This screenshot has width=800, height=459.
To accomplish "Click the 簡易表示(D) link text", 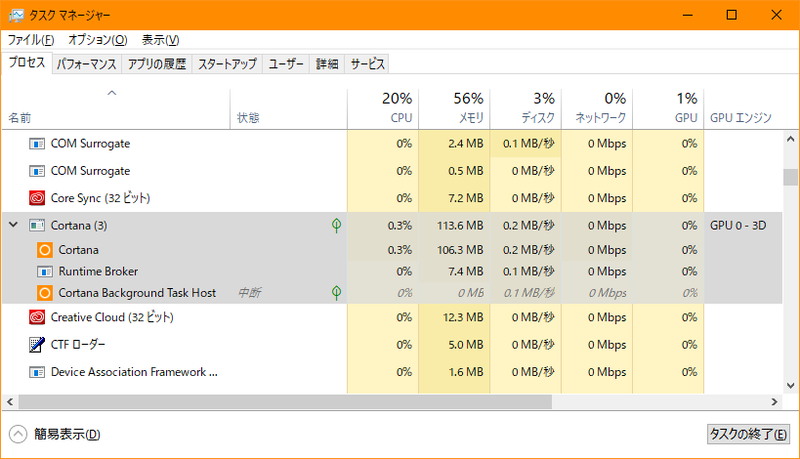I will (x=67, y=435).
